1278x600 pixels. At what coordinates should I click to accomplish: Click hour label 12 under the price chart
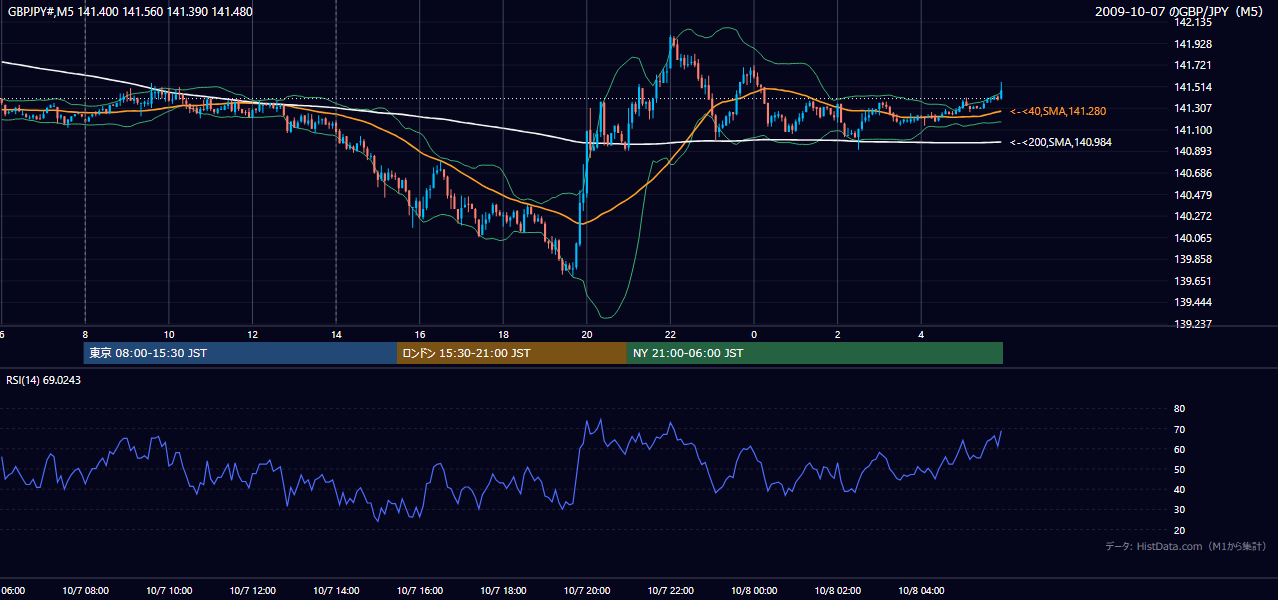[252, 334]
